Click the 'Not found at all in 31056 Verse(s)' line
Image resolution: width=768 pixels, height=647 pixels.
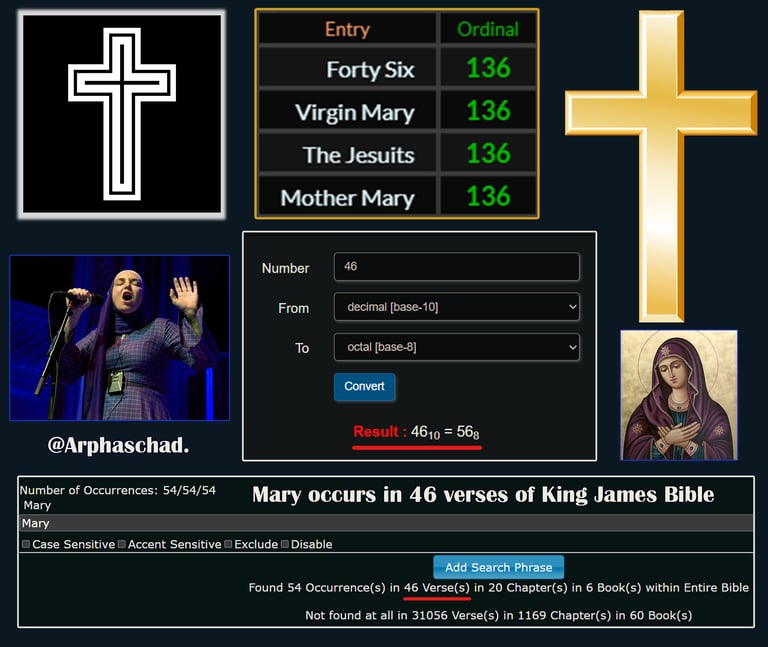(499, 615)
